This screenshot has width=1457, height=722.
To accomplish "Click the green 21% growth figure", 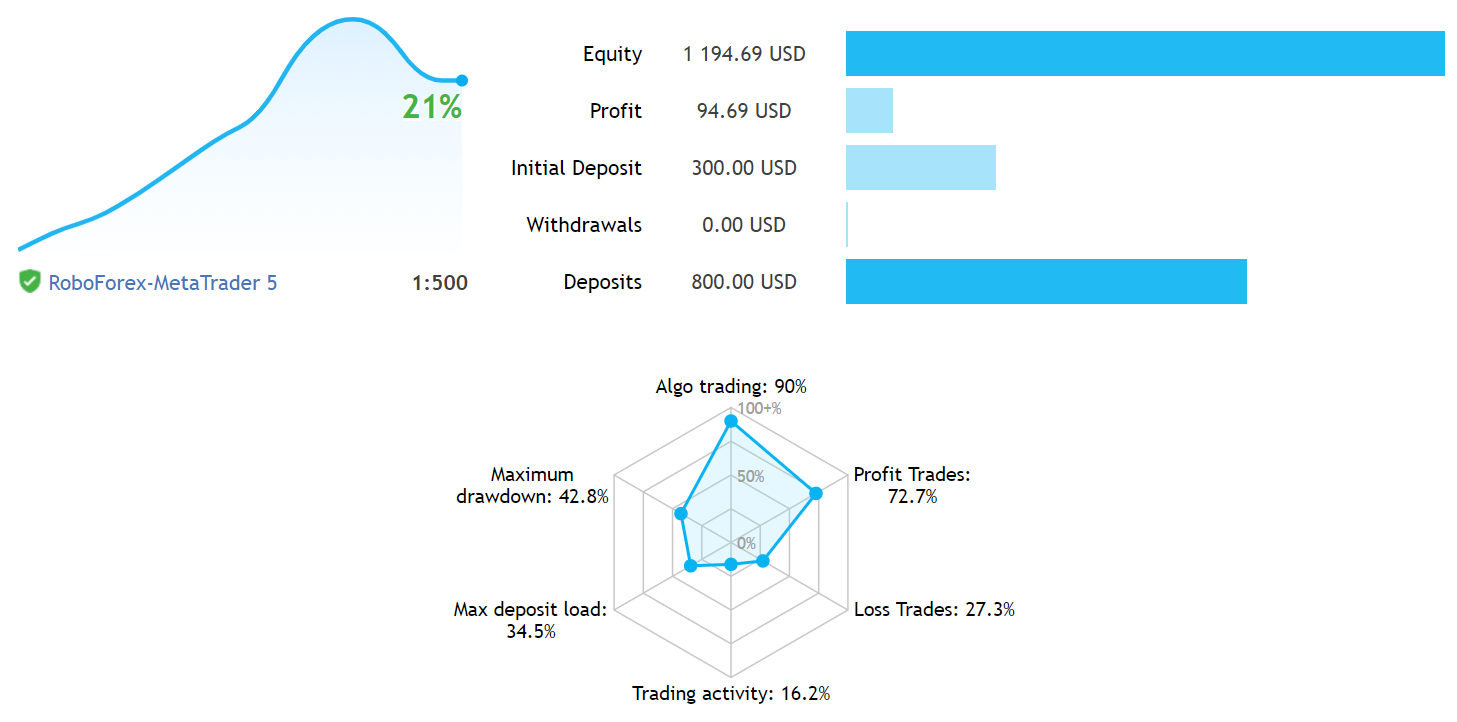I will pos(432,107).
